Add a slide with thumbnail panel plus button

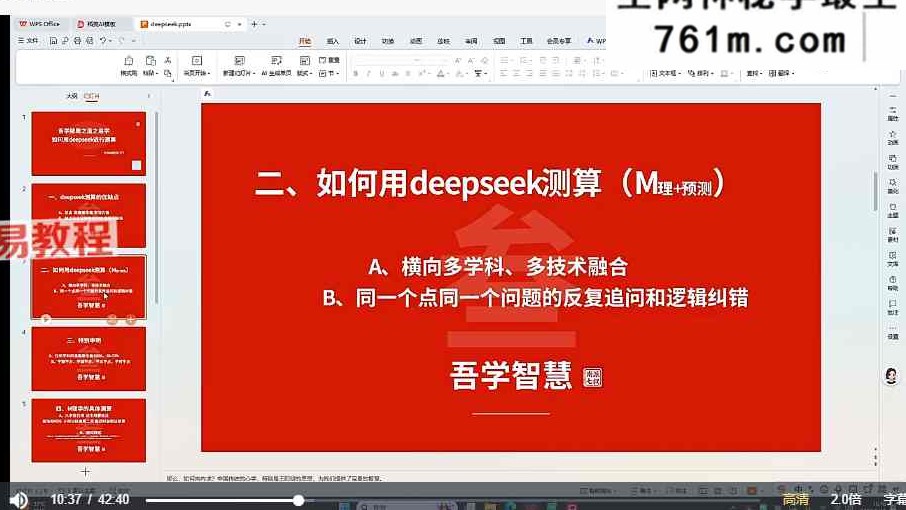[85, 472]
